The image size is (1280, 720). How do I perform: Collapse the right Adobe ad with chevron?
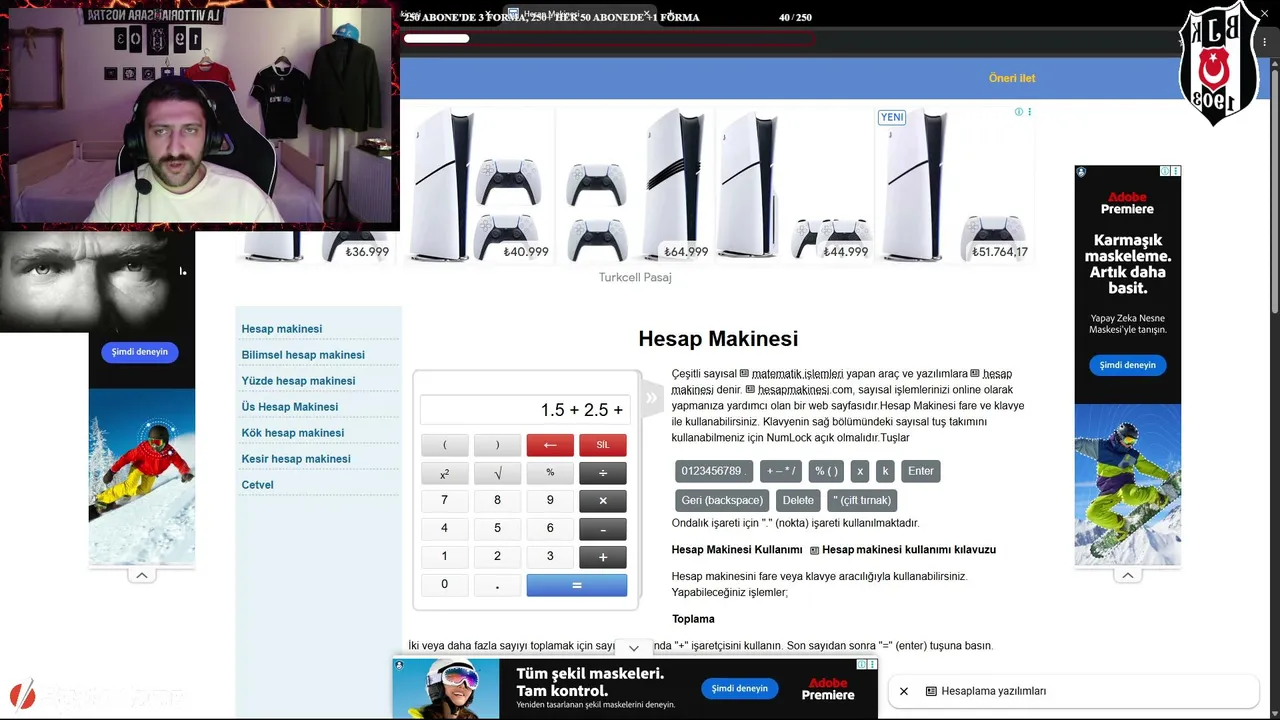pyautogui.click(x=1128, y=575)
